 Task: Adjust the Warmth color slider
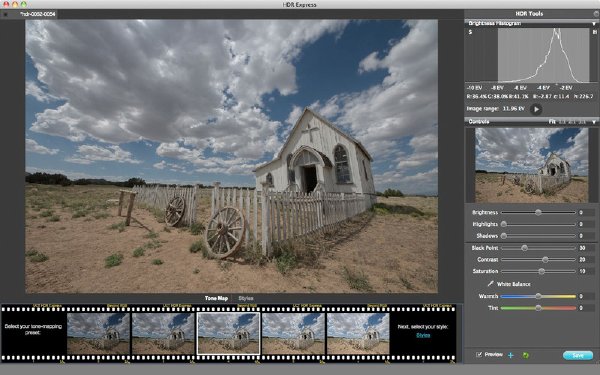(x=538, y=296)
